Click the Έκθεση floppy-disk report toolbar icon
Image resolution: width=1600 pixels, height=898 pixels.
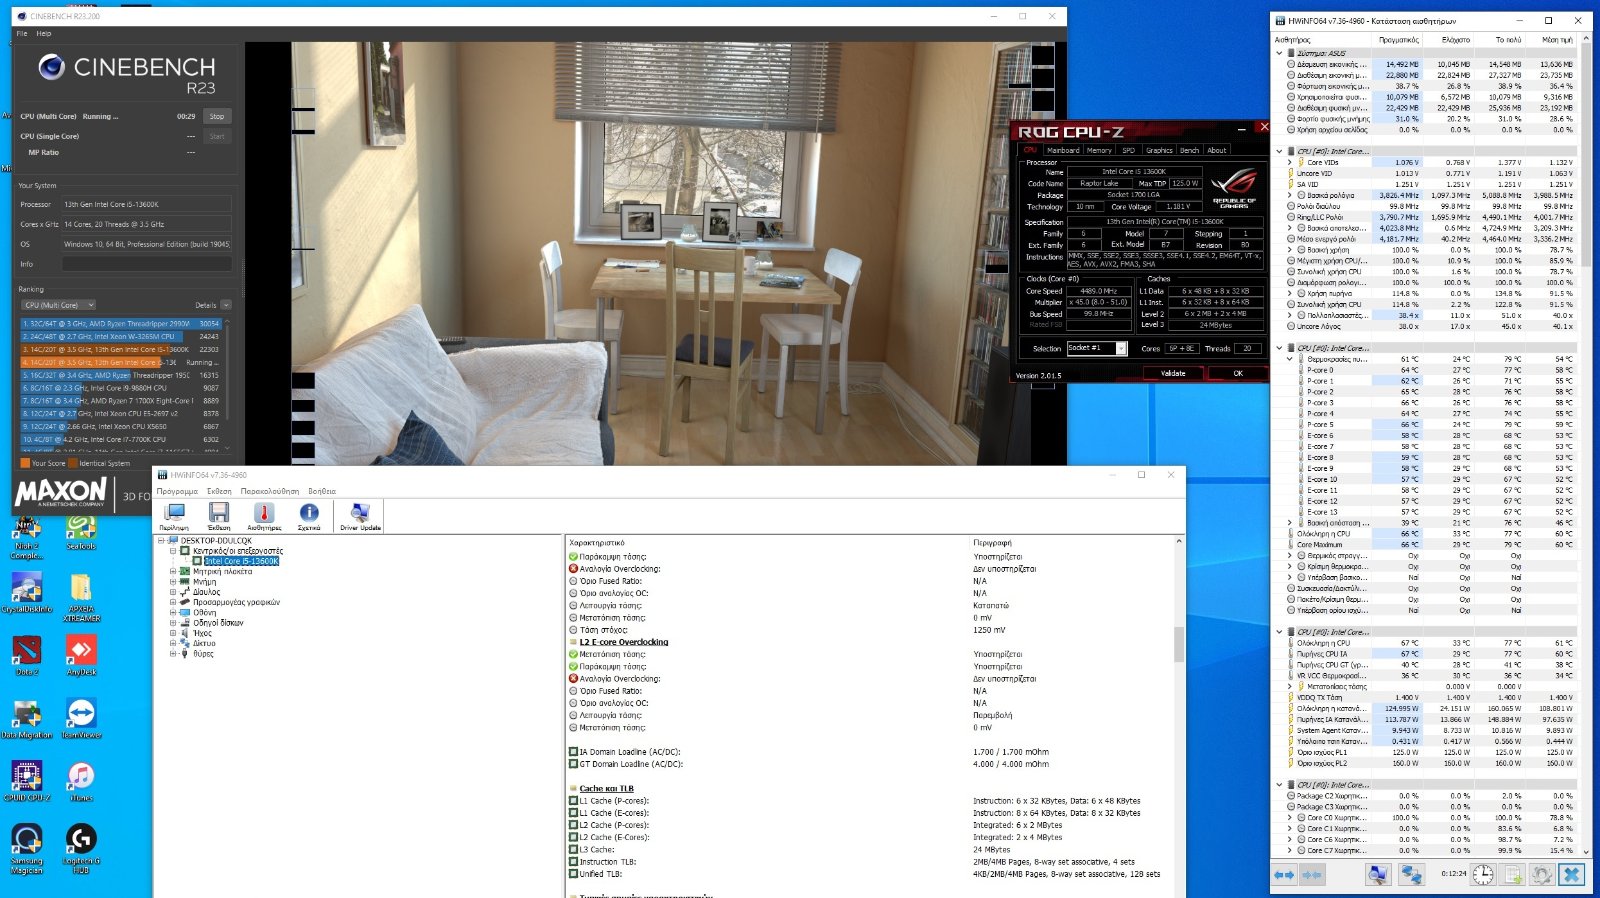click(x=219, y=516)
